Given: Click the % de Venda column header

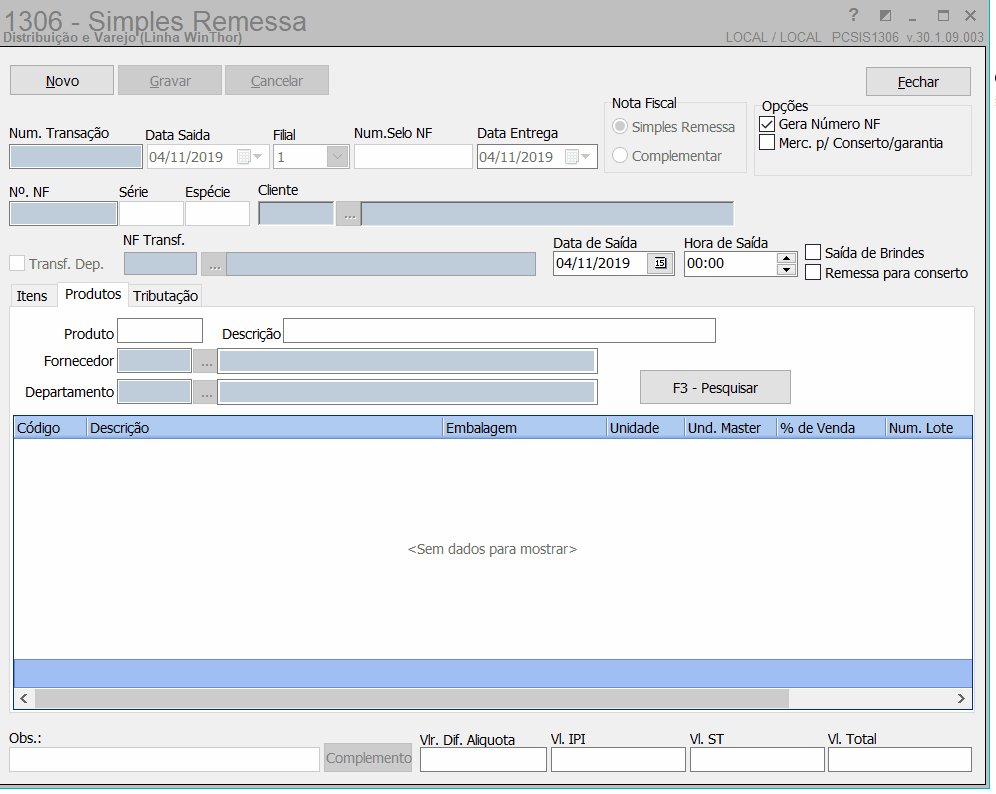Looking at the screenshot, I should (x=831, y=428).
